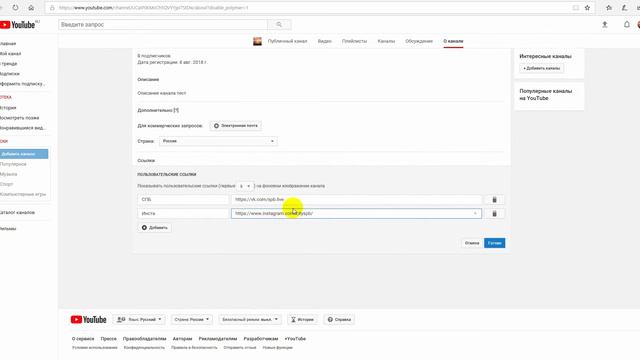Click the blue 'Готово' button

[x=494, y=243]
